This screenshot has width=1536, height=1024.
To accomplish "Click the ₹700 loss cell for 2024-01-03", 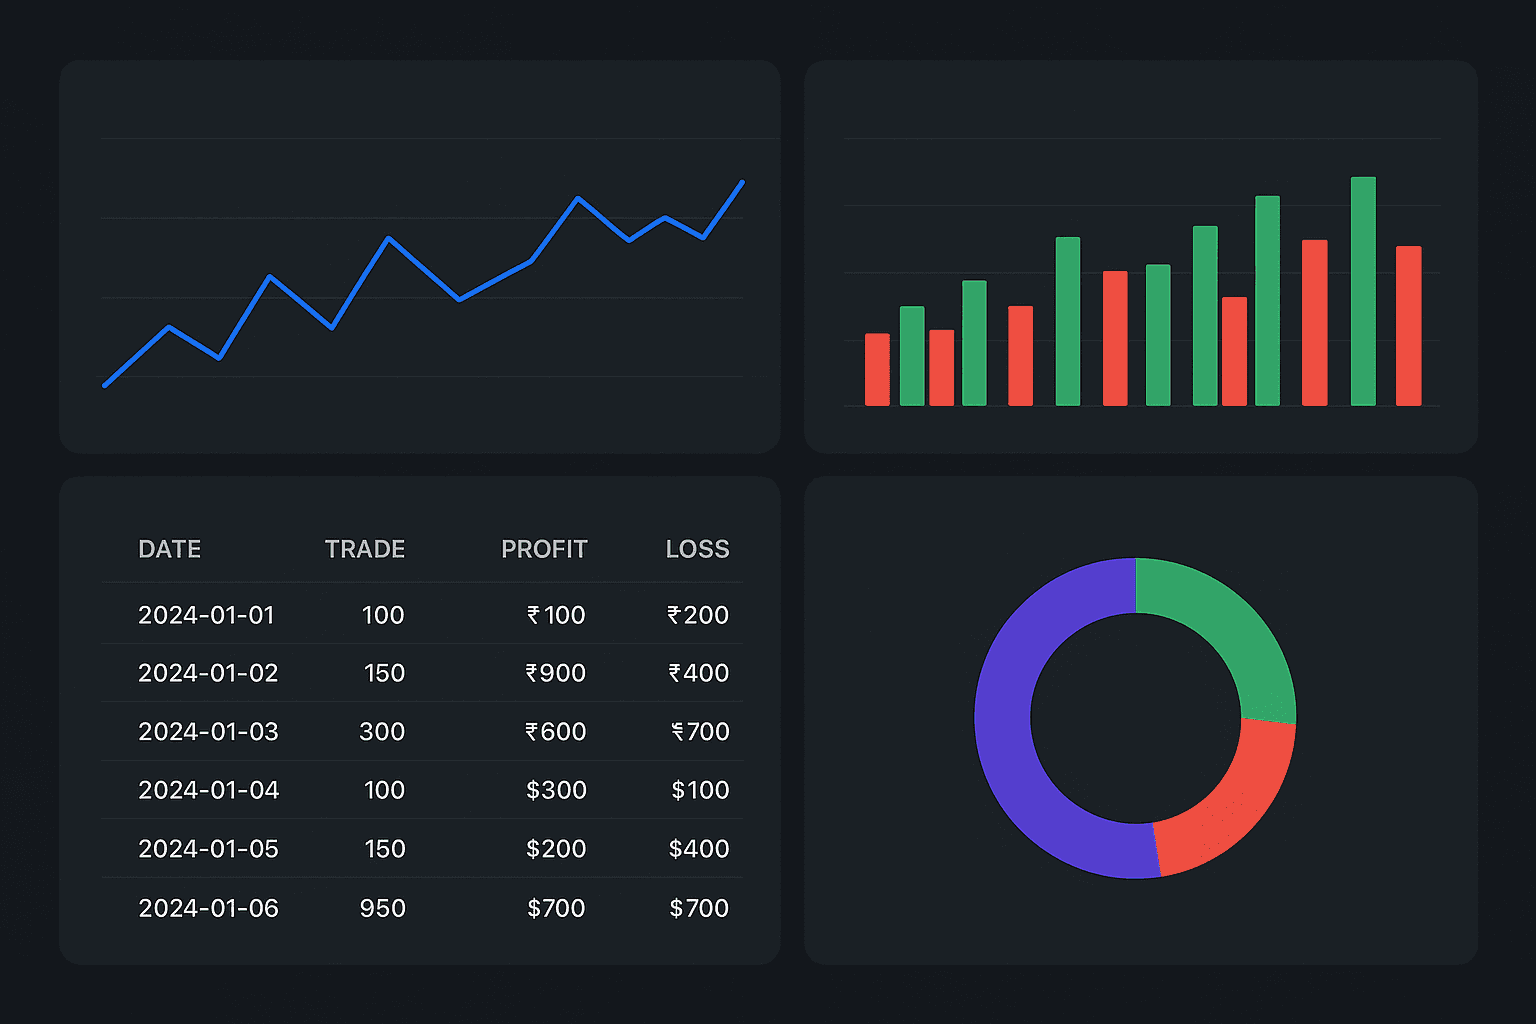I will [699, 731].
